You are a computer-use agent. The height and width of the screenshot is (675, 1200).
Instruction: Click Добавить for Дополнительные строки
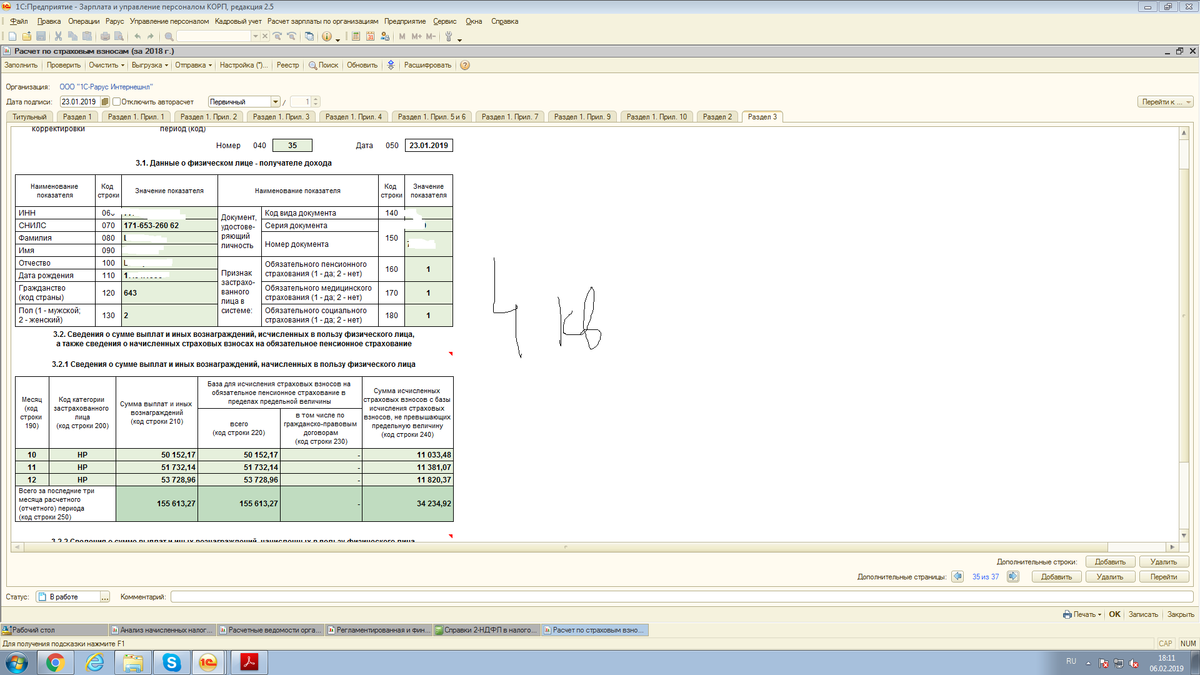(1110, 562)
